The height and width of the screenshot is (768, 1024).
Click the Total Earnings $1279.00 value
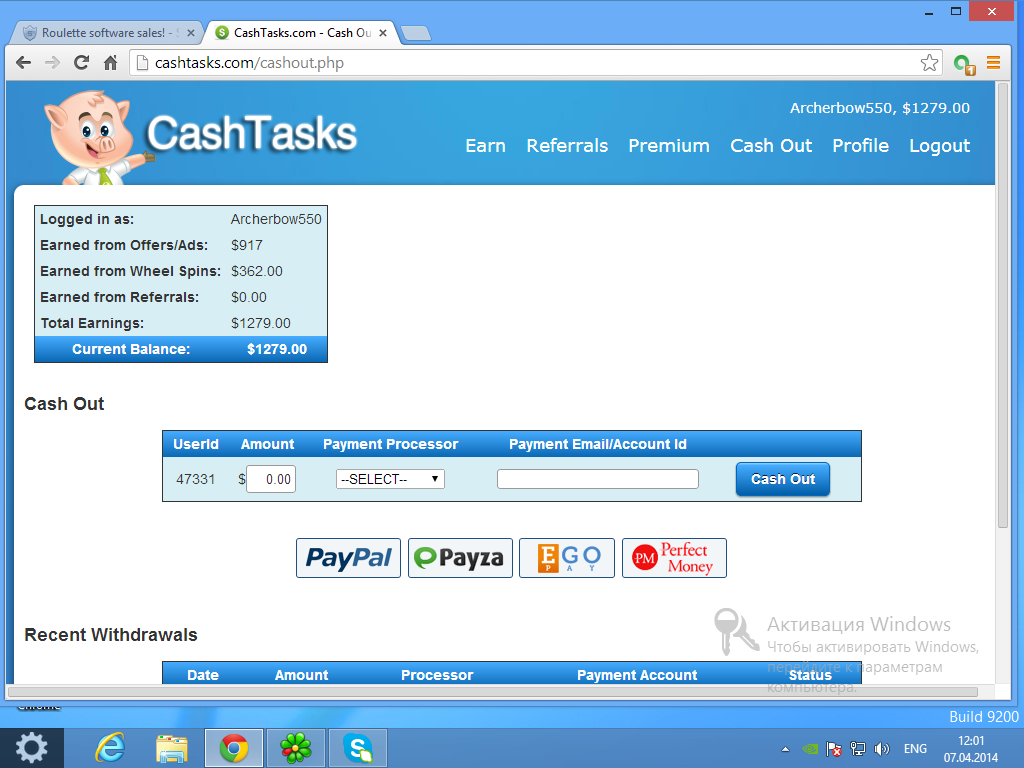pos(261,323)
